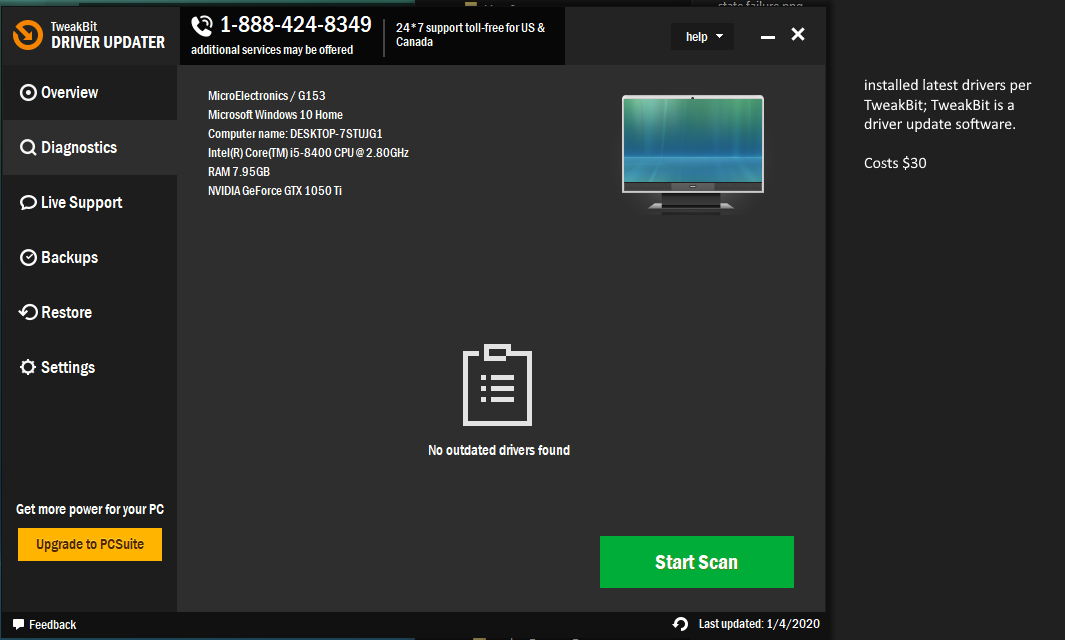Screen dimensions: 1065x640
Task: Click the 'installed latest drivers per TweakBit' note
Action: pos(947,105)
